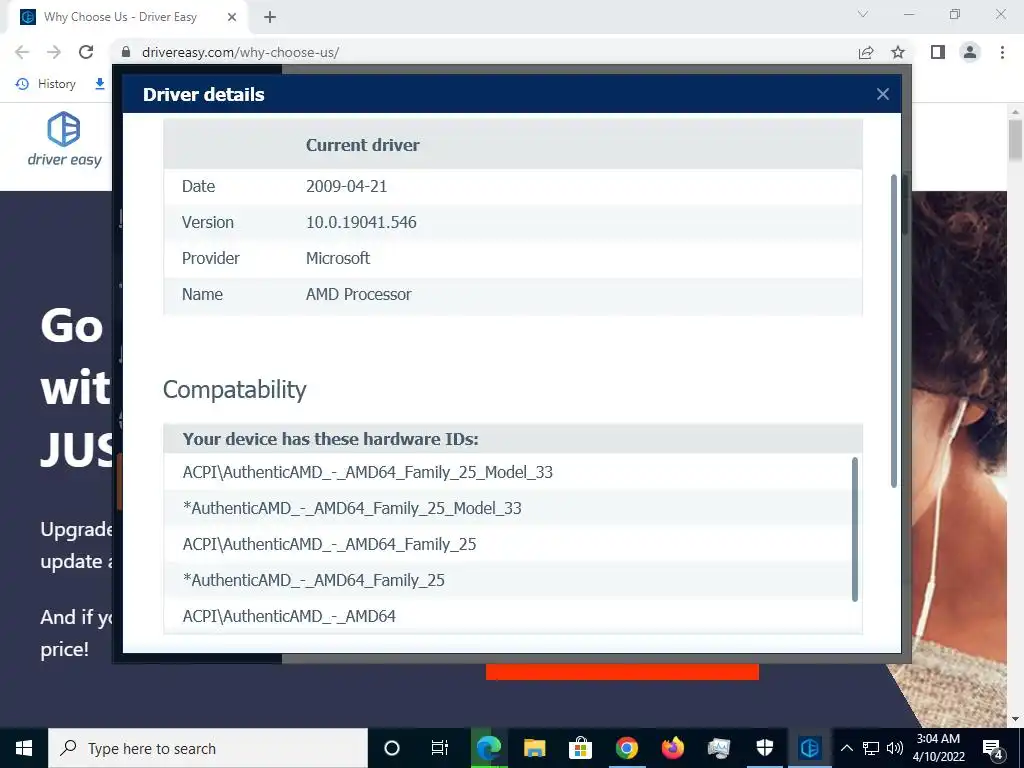The width and height of the screenshot is (1024, 768).
Task: Open Chrome tab search chevron
Action: (x=863, y=14)
